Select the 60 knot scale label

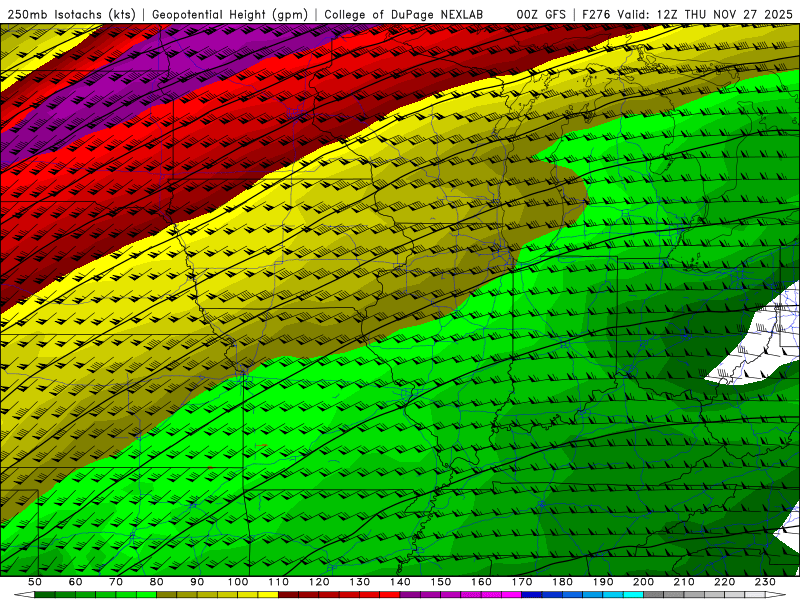pyautogui.click(x=75, y=582)
